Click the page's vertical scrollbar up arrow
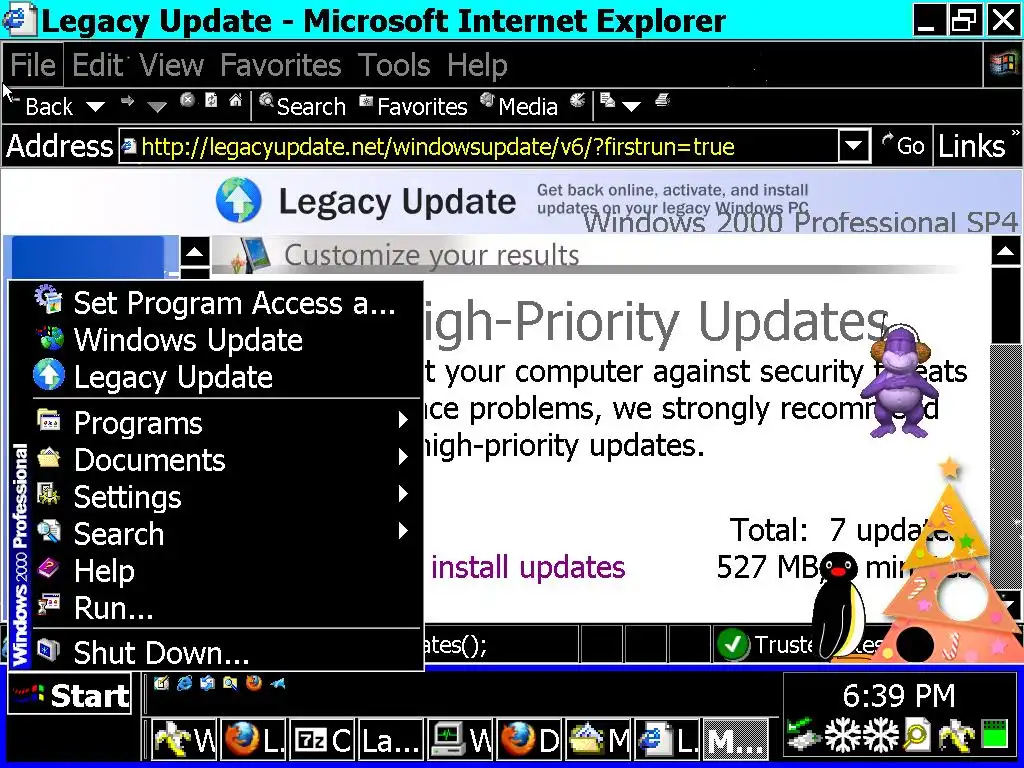The width and height of the screenshot is (1024, 768). point(1006,251)
